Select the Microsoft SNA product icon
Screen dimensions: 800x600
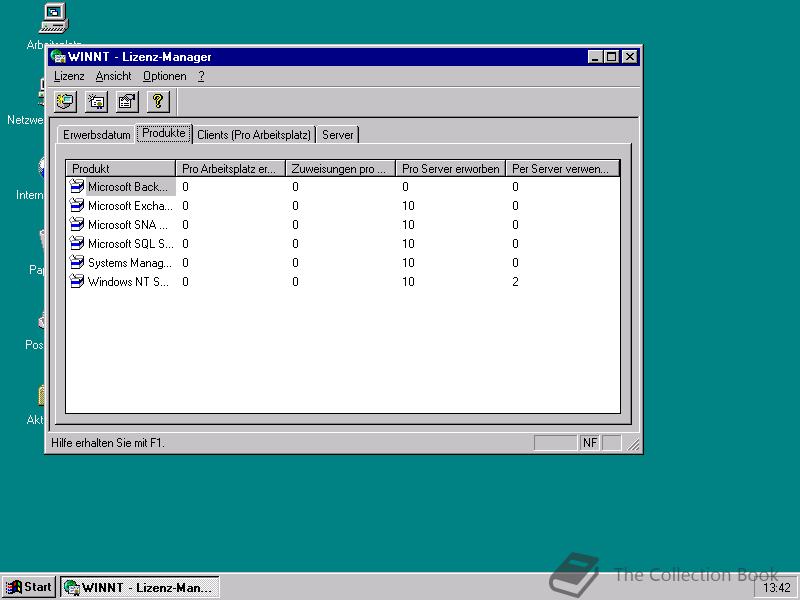tap(77, 224)
